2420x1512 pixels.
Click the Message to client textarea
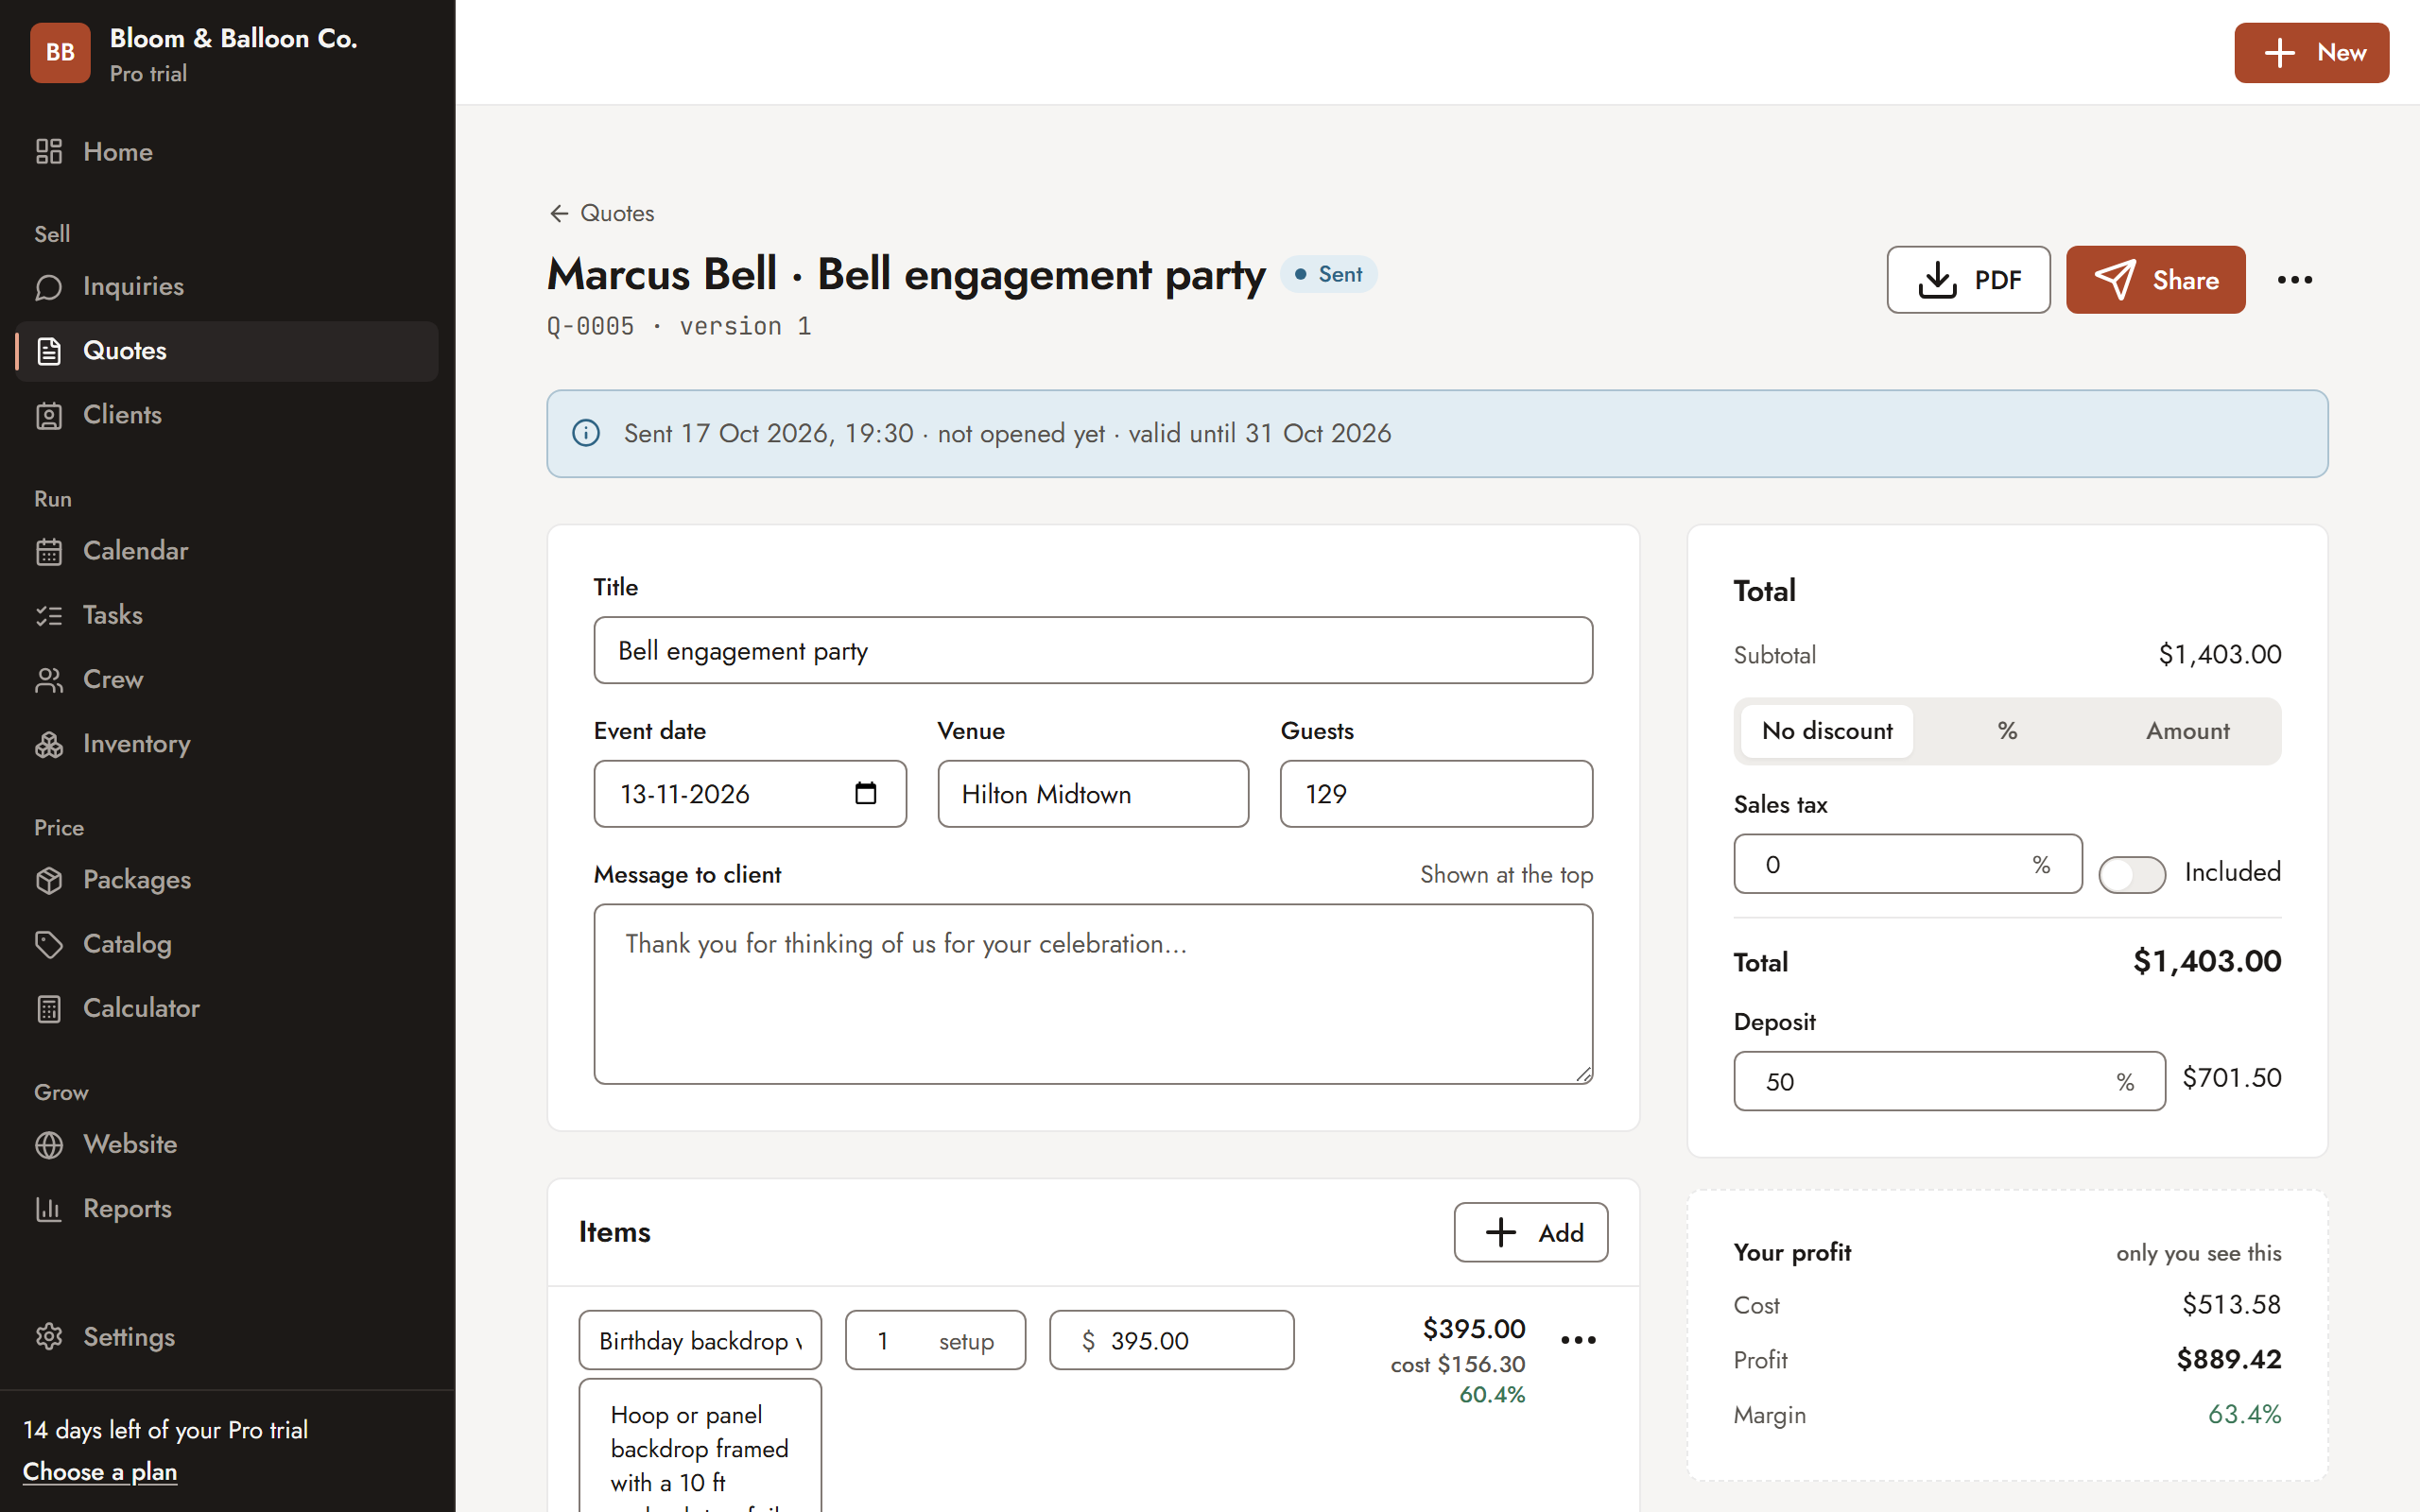coord(1093,994)
